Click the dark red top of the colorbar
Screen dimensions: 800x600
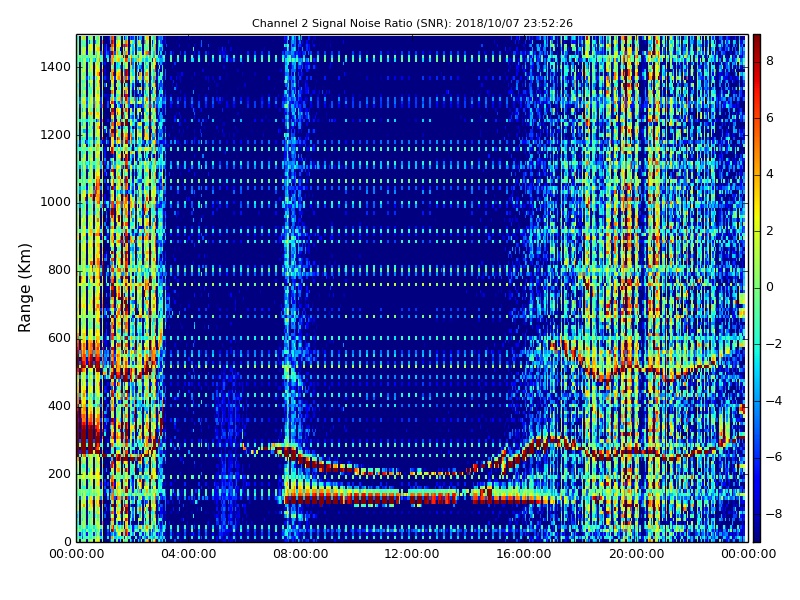[x=757, y=40]
